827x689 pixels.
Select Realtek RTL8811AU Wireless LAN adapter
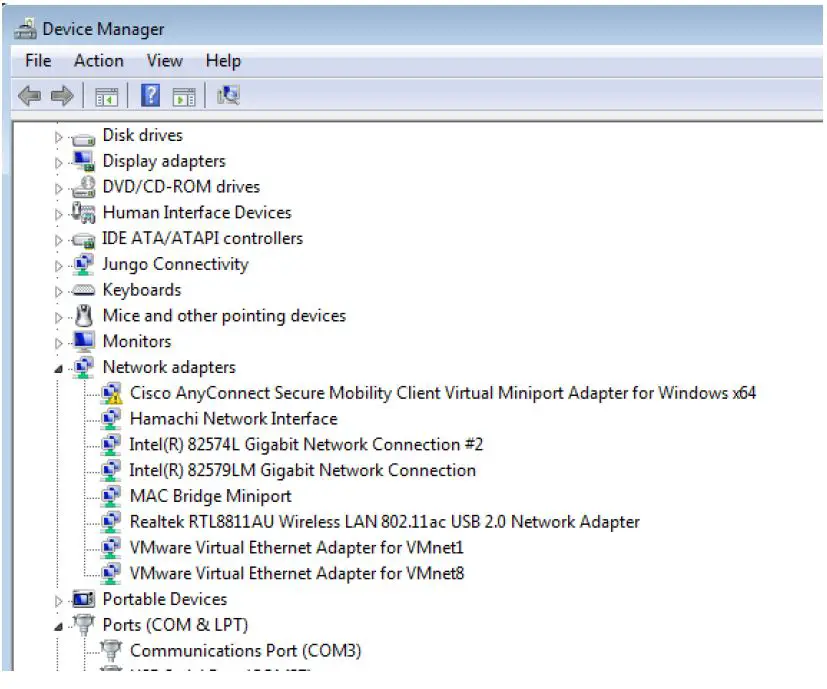pos(384,522)
